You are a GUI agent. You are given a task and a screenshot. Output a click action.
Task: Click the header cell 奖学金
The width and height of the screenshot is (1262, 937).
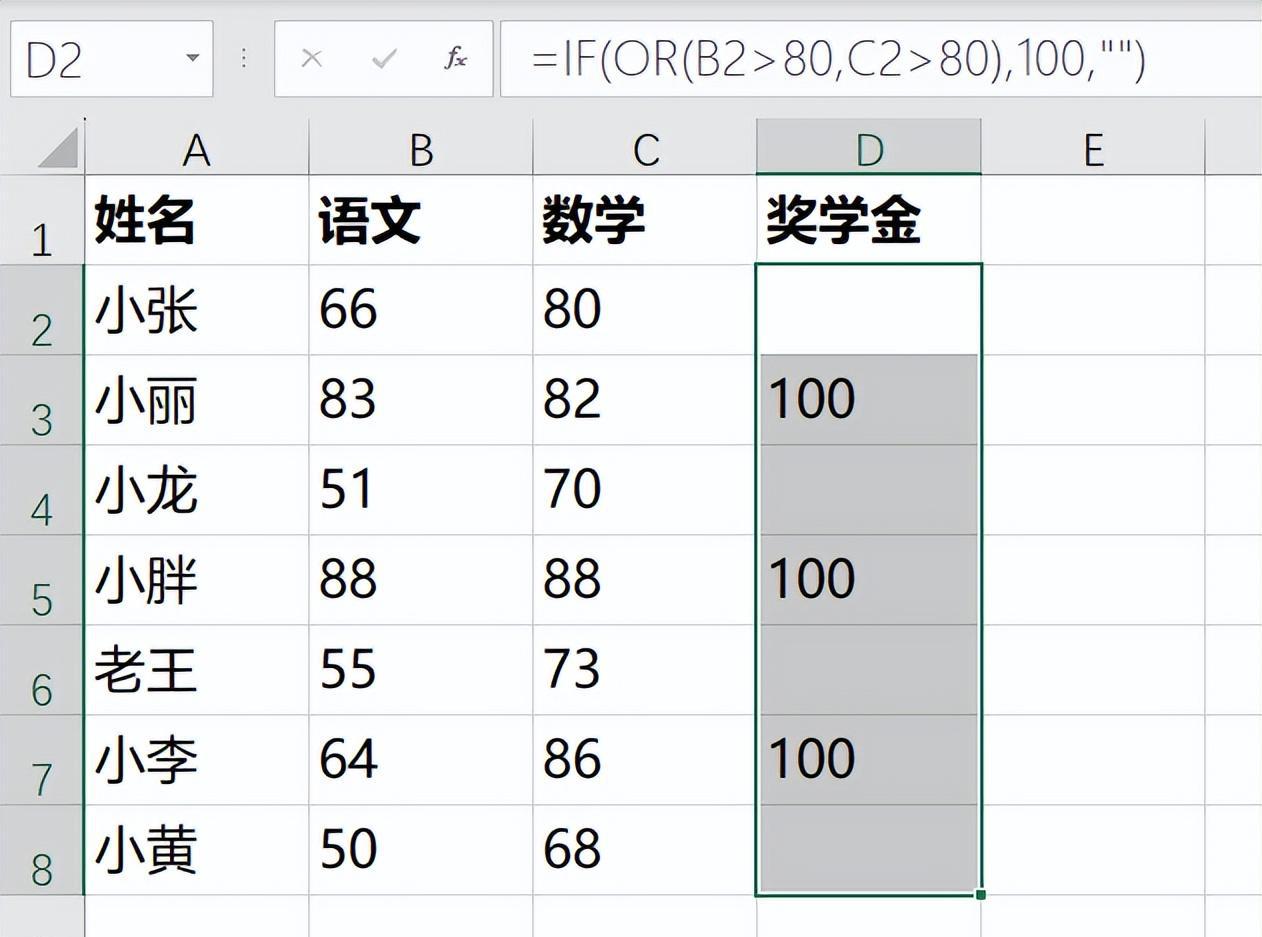point(869,220)
